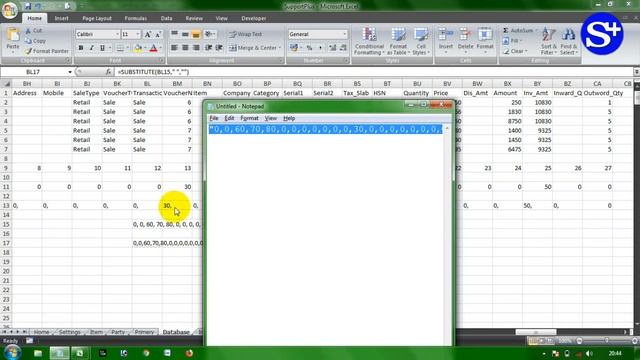Click the Align Text Right icon
This screenshot has width=640, height=360.
196,48
